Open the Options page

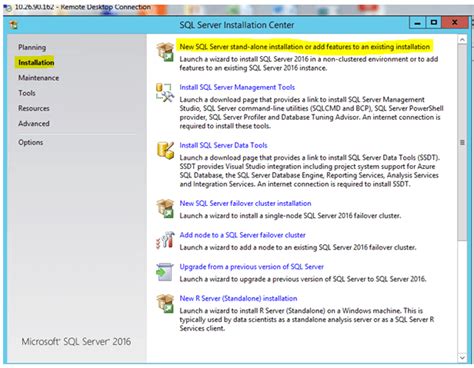click(x=30, y=142)
